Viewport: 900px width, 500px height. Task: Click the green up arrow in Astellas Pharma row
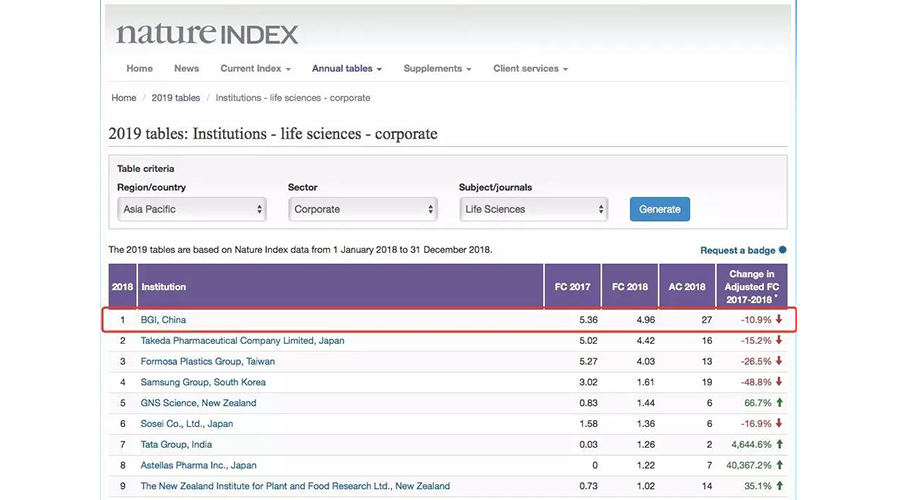[x=779, y=464]
